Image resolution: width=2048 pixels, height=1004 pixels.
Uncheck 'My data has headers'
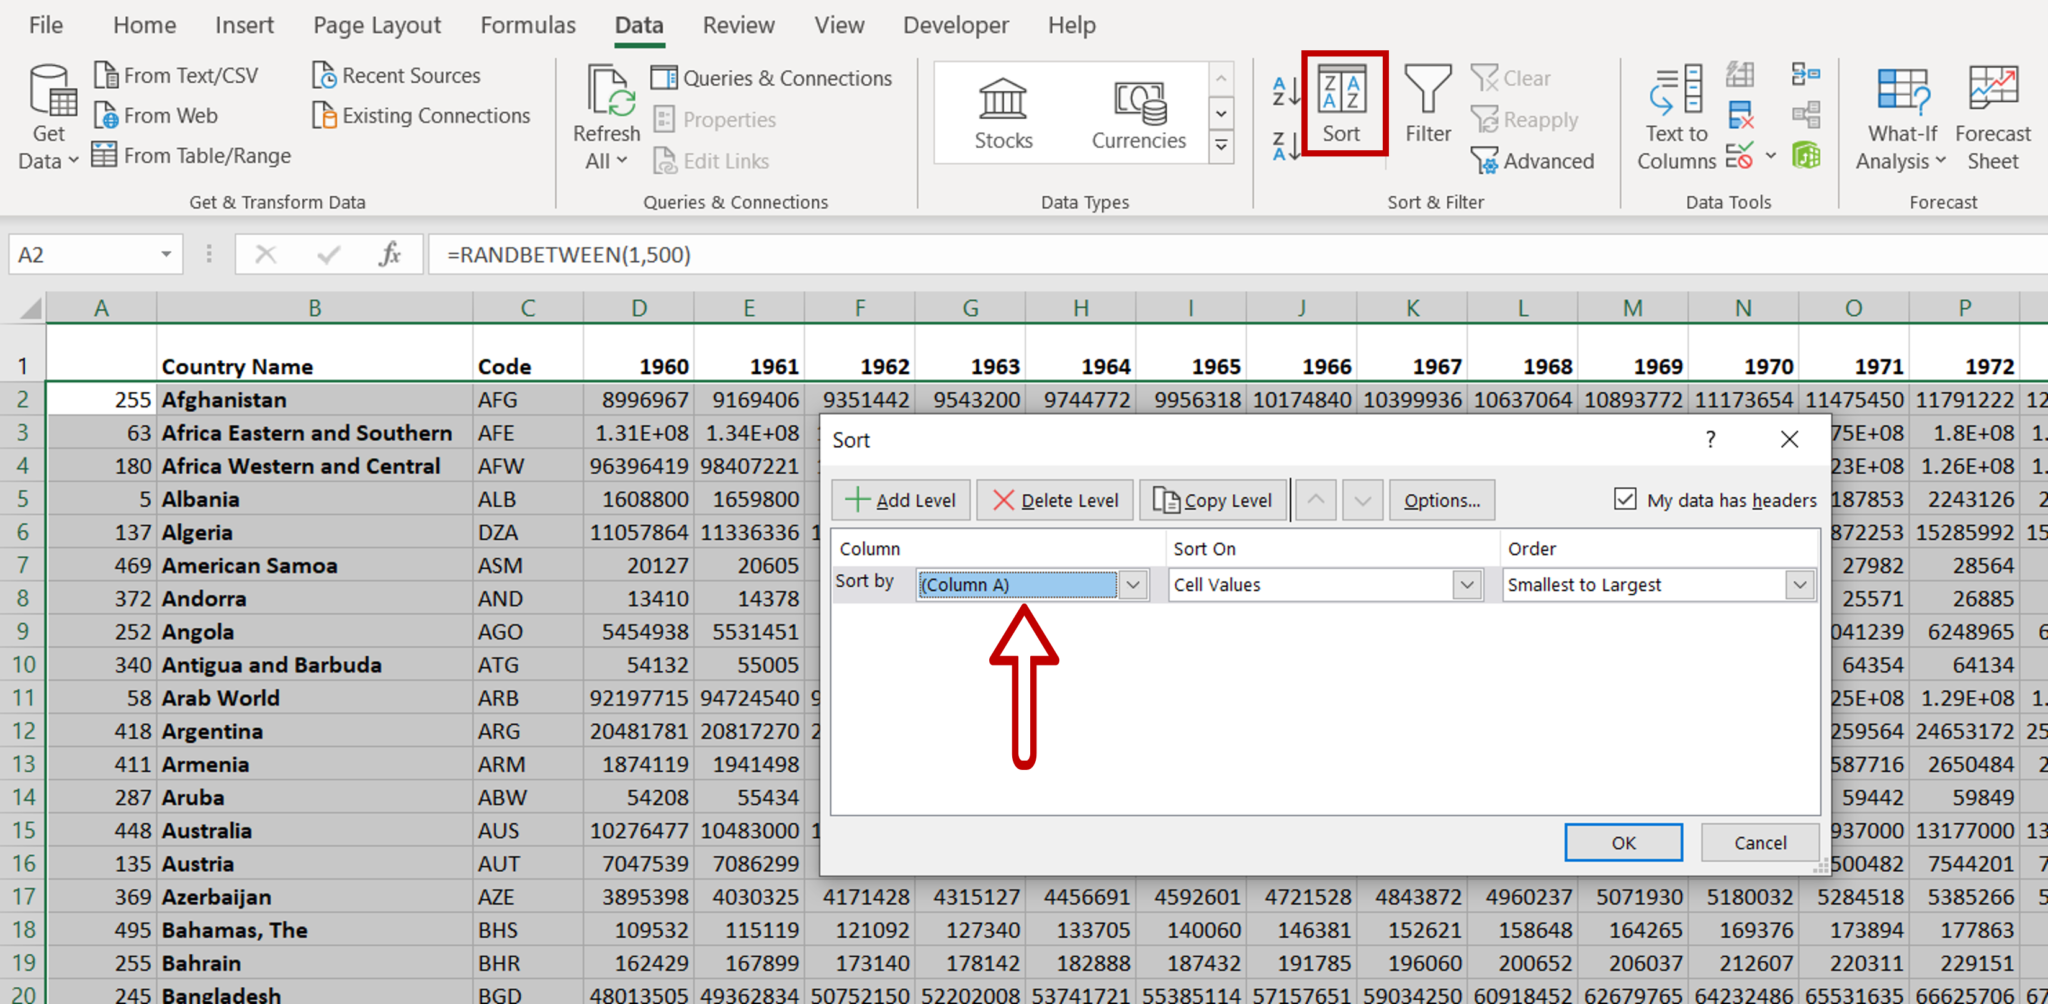pyautogui.click(x=1625, y=499)
